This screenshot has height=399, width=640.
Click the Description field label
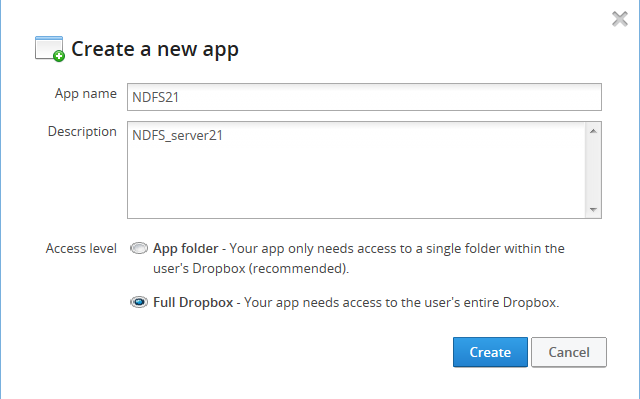pyautogui.click(x=82, y=132)
